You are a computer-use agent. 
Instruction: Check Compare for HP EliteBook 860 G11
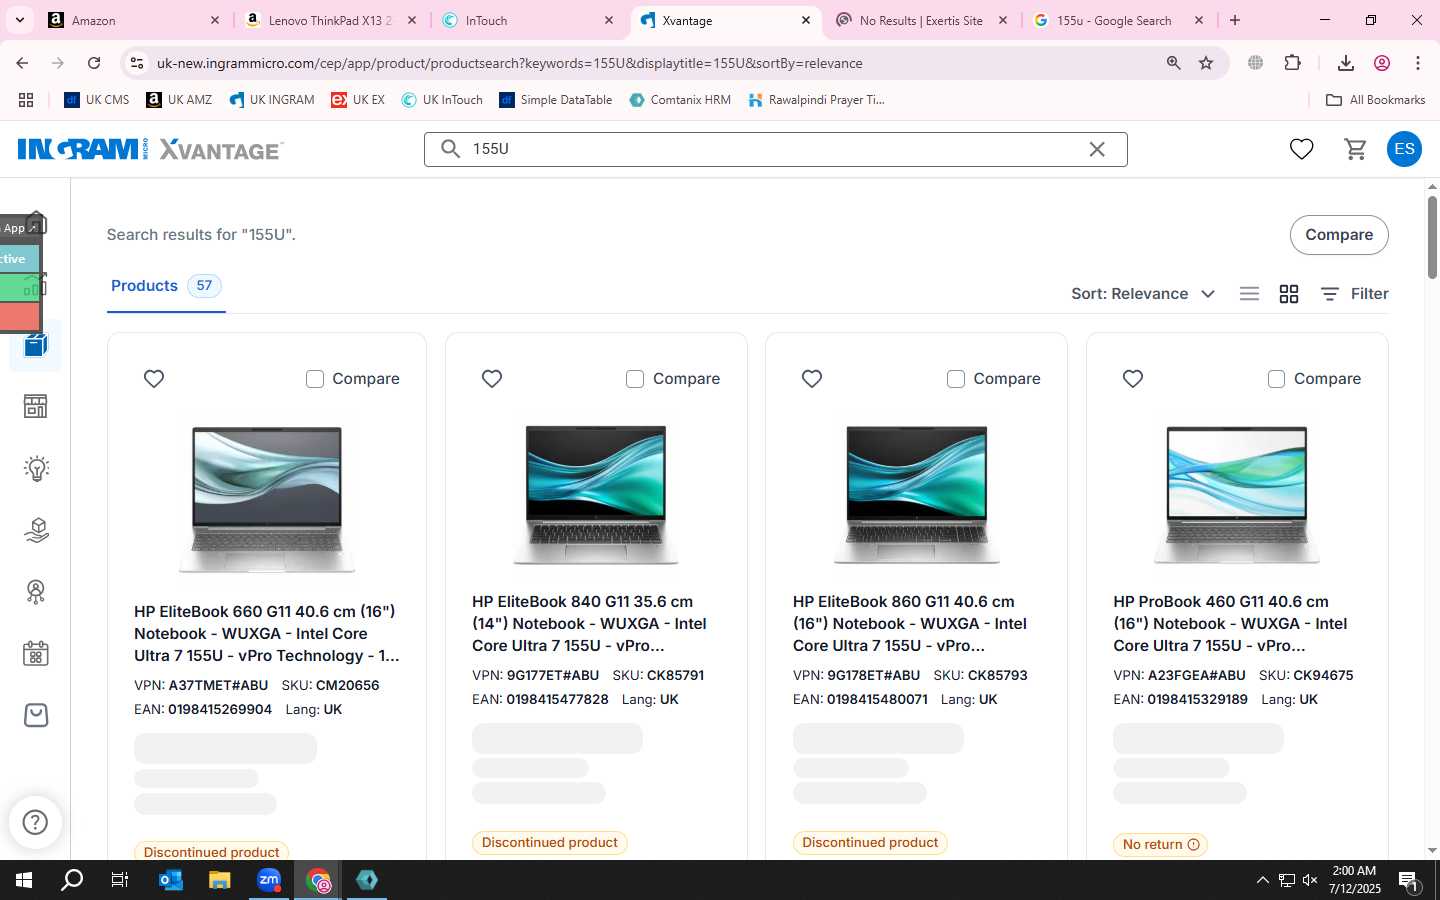click(956, 379)
